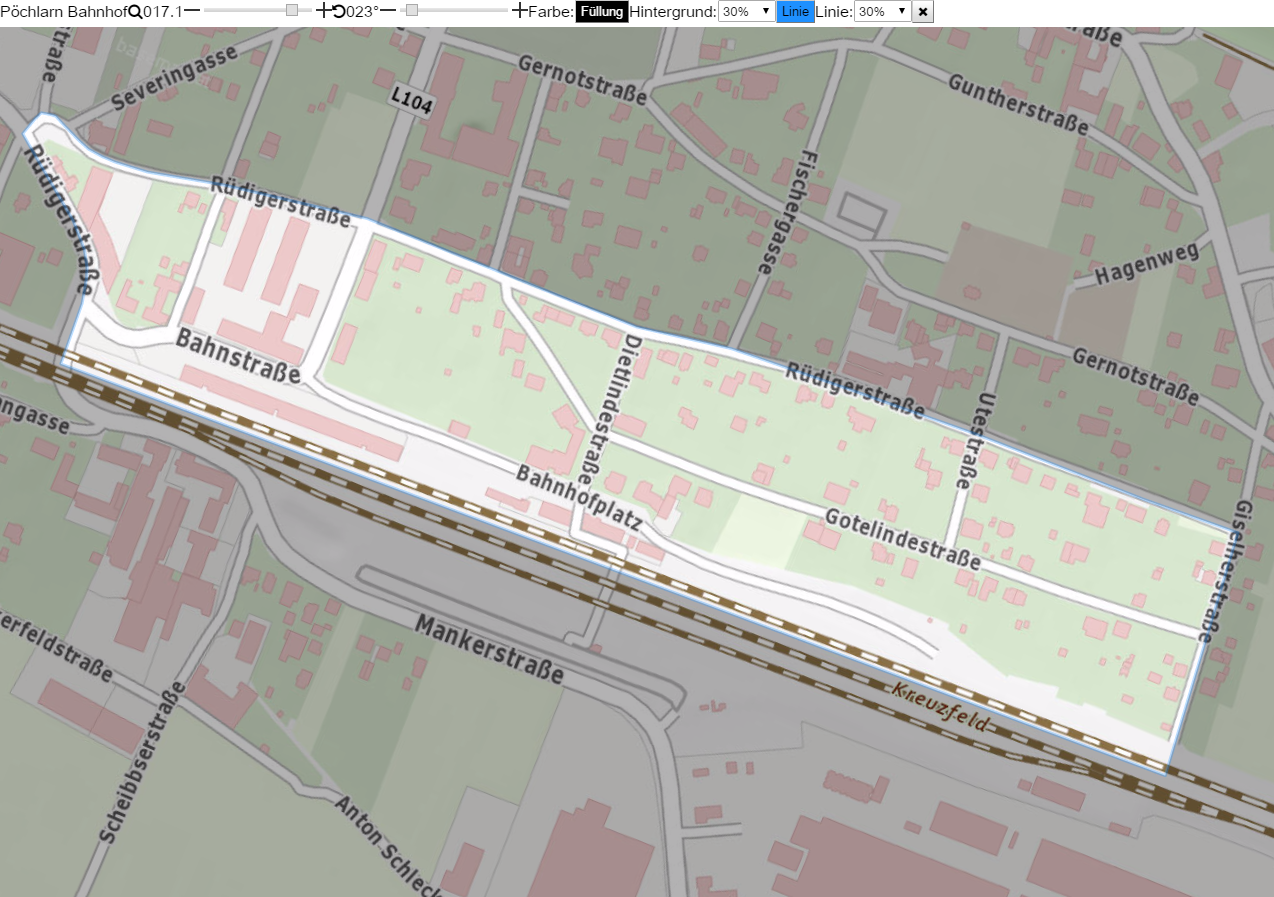Viewport: 1274px width, 897px height.
Task: Click the L104 road shield on map
Action: point(411,100)
